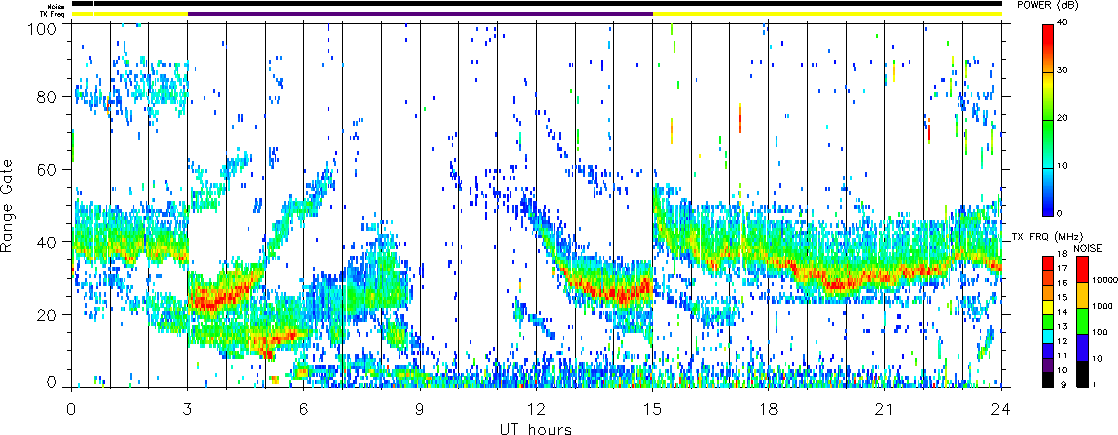Select the 1000 label on NOISE scale
The image size is (1118, 435).
tap(1102, 306)
